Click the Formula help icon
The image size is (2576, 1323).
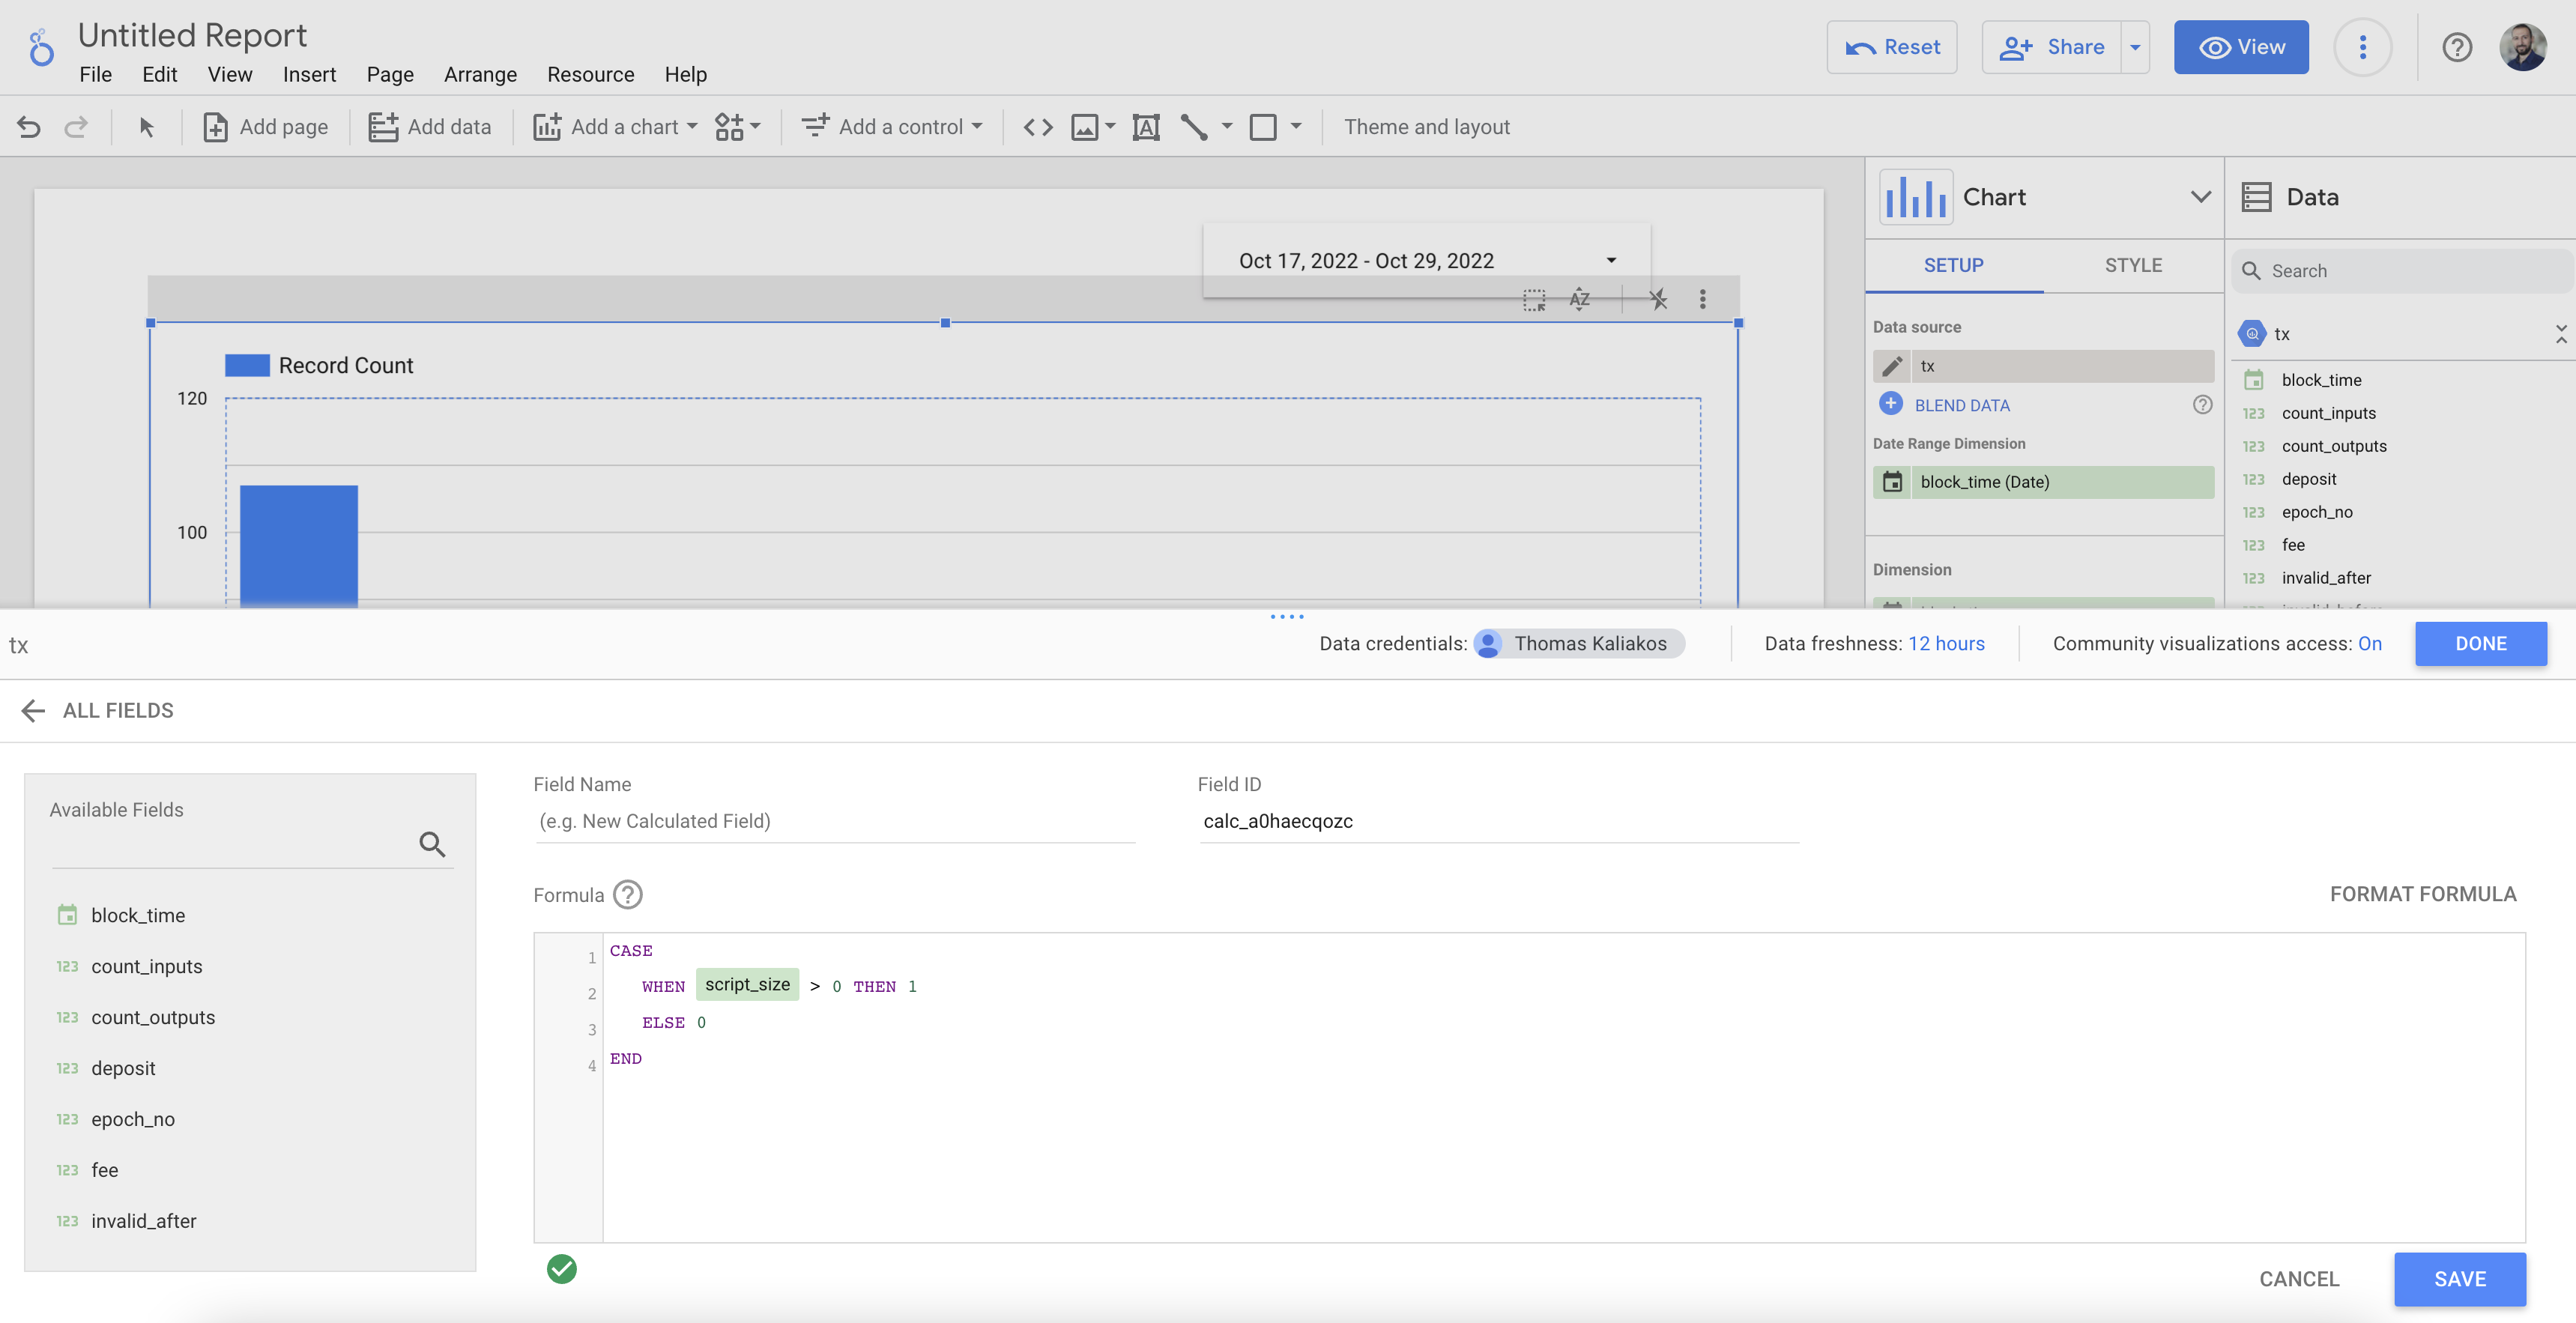point(628,895)
